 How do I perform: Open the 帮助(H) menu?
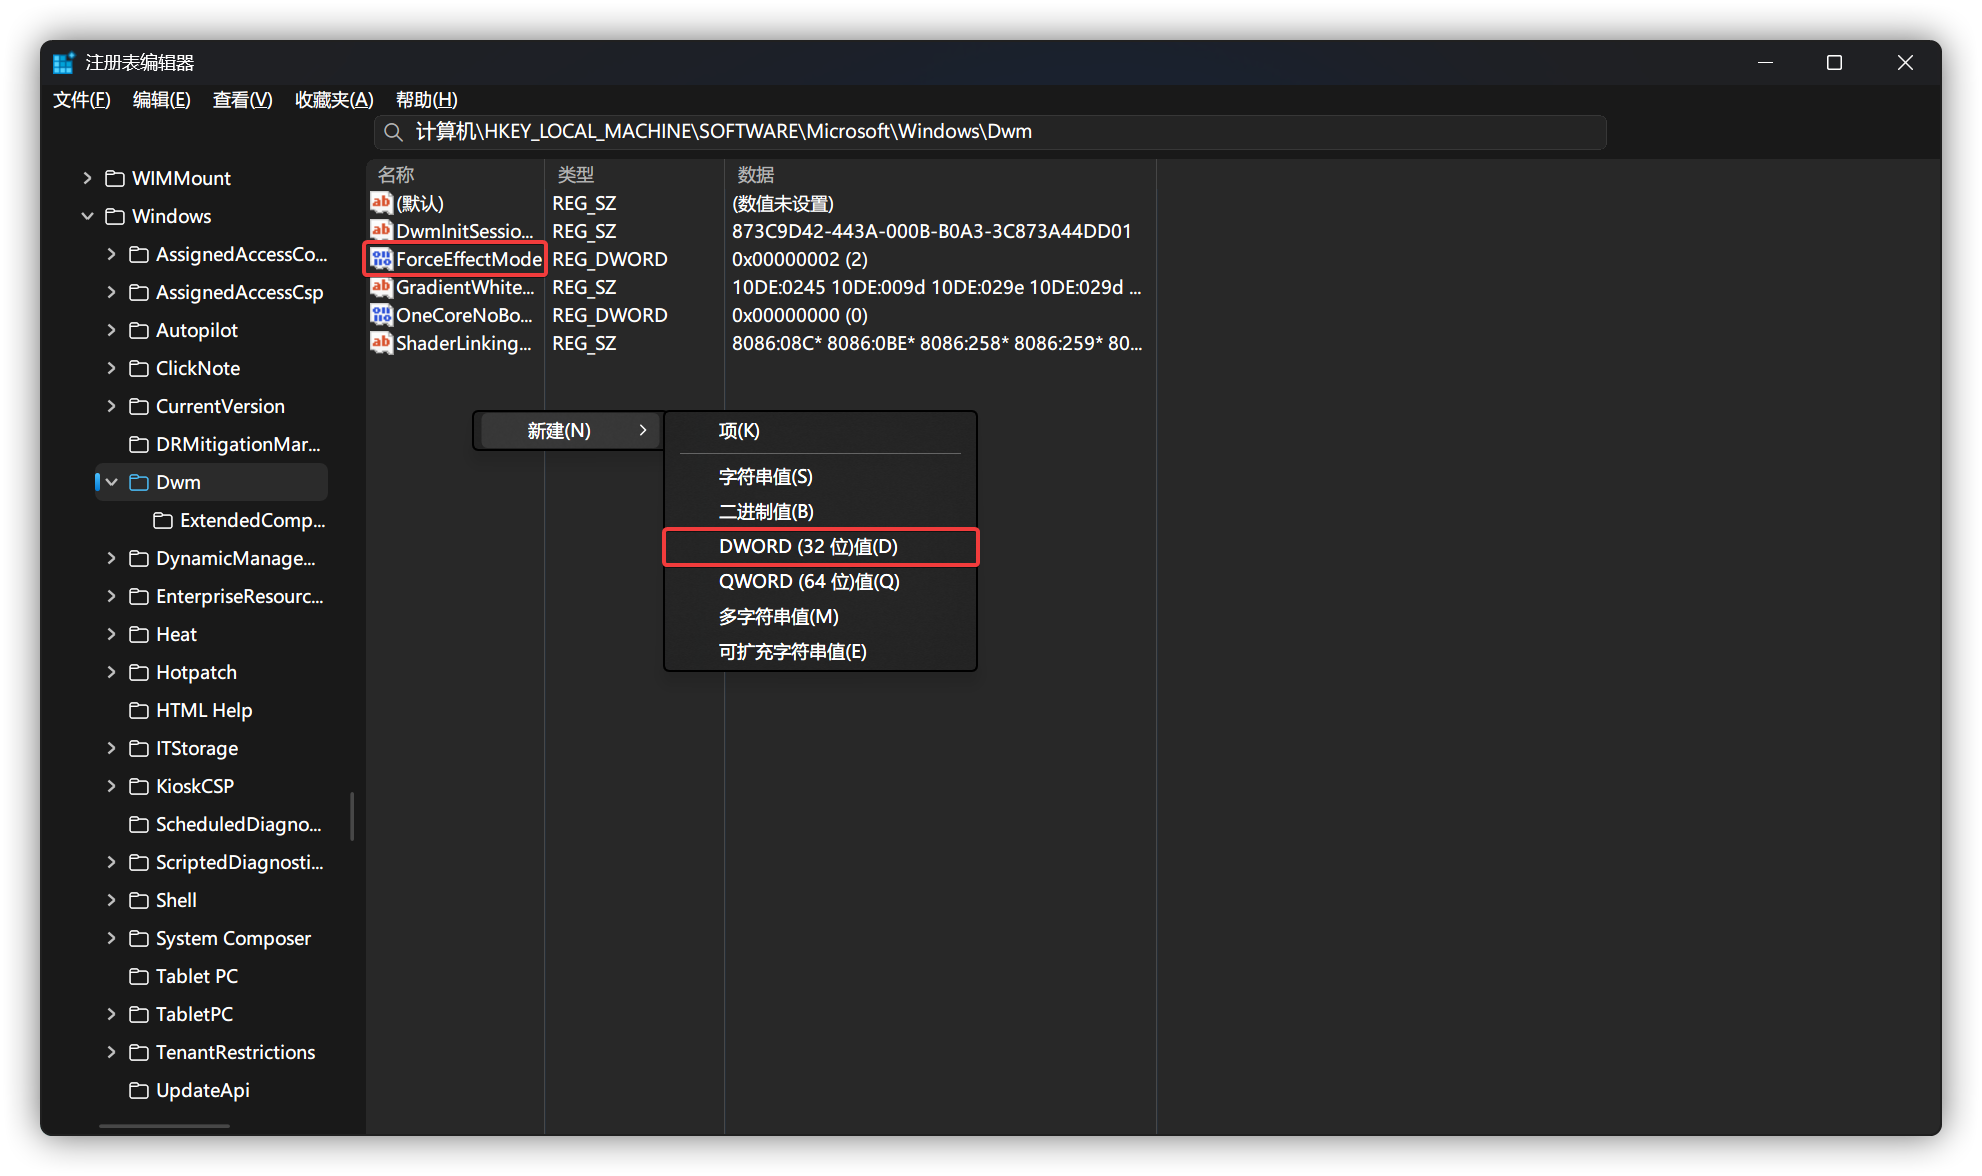click(427, 100)
